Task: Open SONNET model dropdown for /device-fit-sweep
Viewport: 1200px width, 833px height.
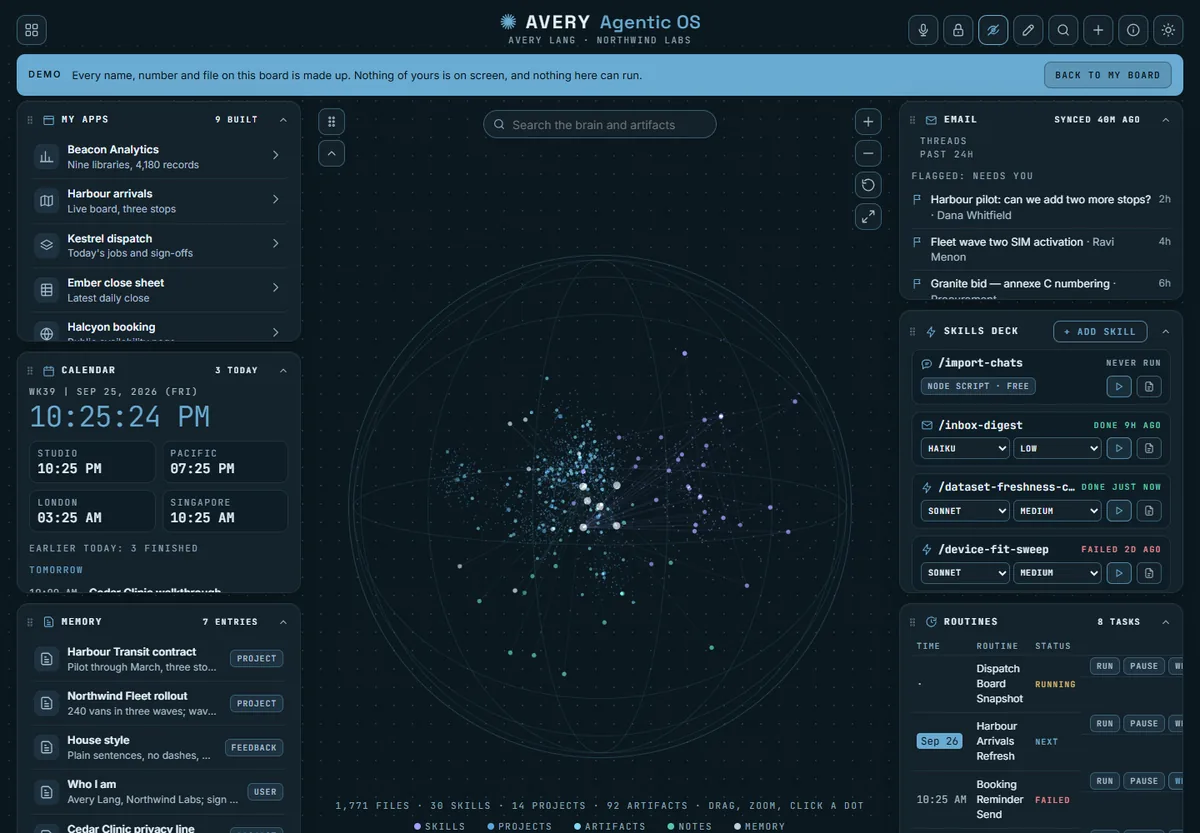Action: point(965,573)
